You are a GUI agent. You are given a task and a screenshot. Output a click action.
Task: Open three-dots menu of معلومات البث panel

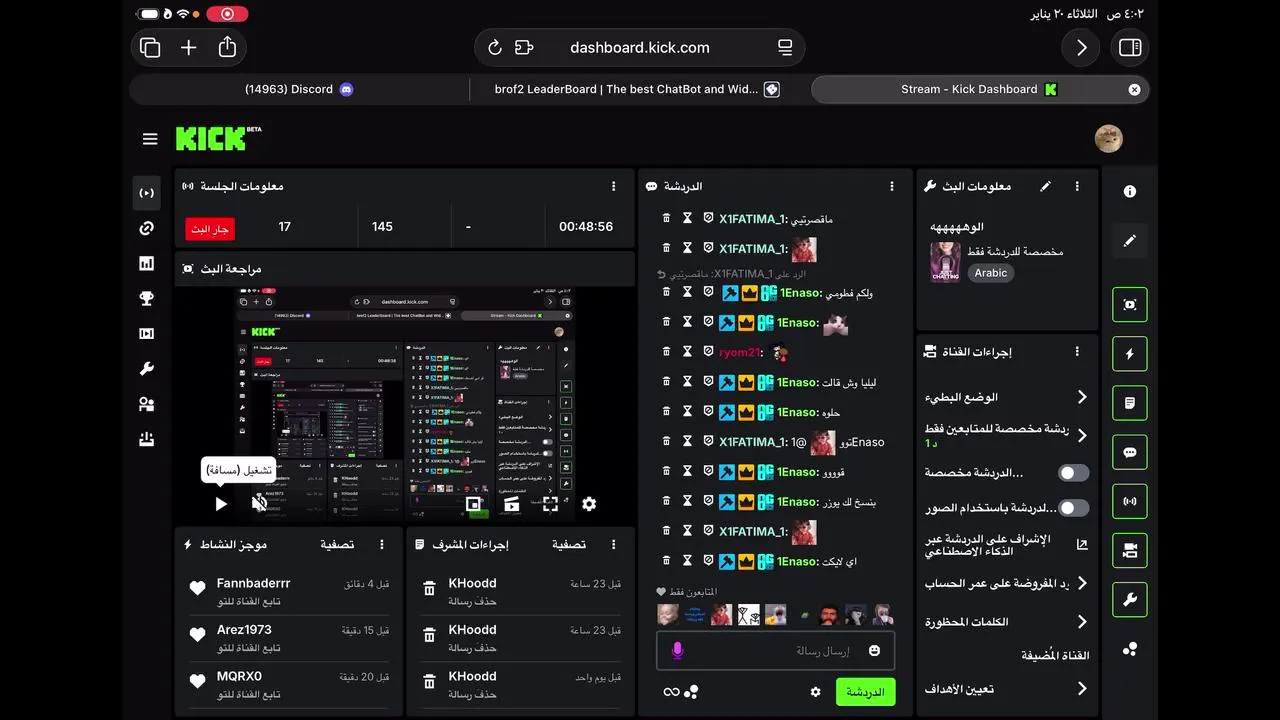[x=1077, y=186]
